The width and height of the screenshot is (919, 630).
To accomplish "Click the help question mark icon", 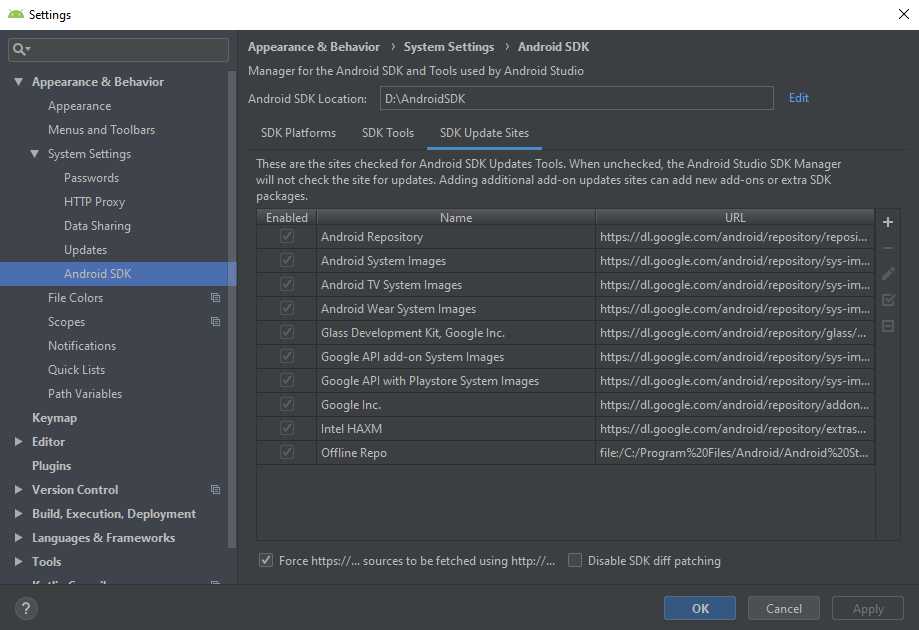I will [26, 608].
